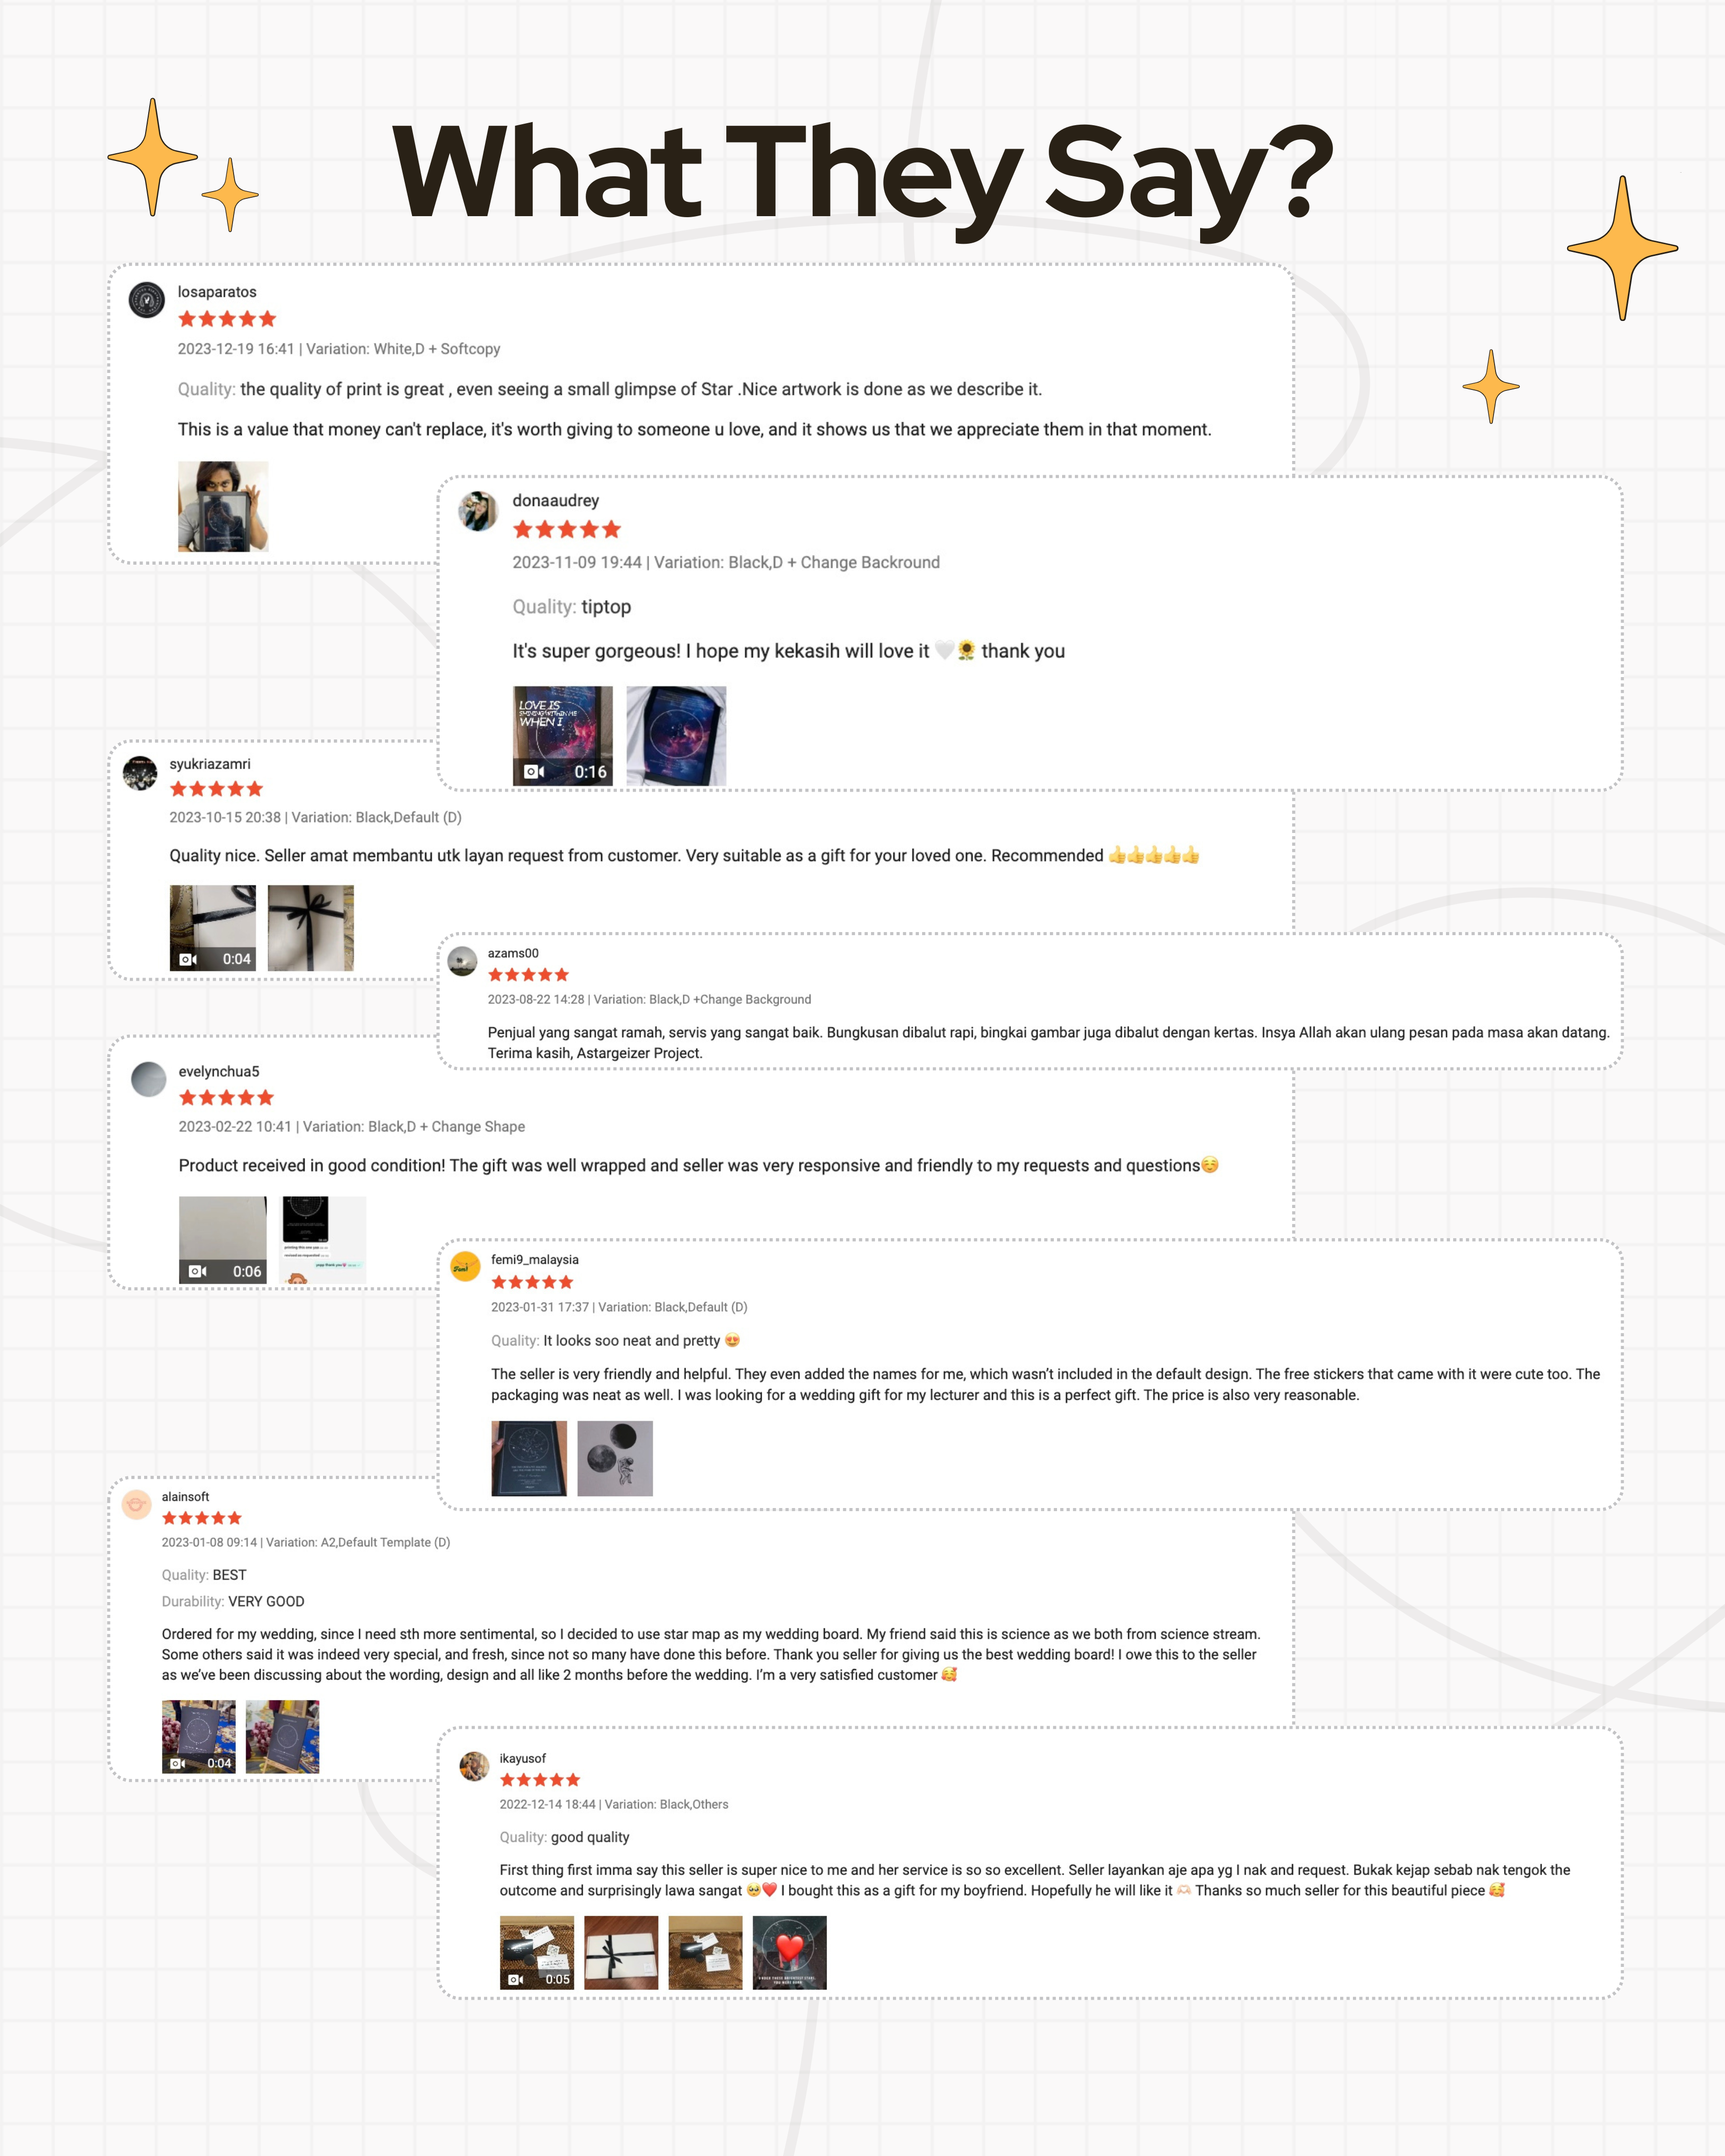Click alainsoft profile avatar

coord(136,1504)
